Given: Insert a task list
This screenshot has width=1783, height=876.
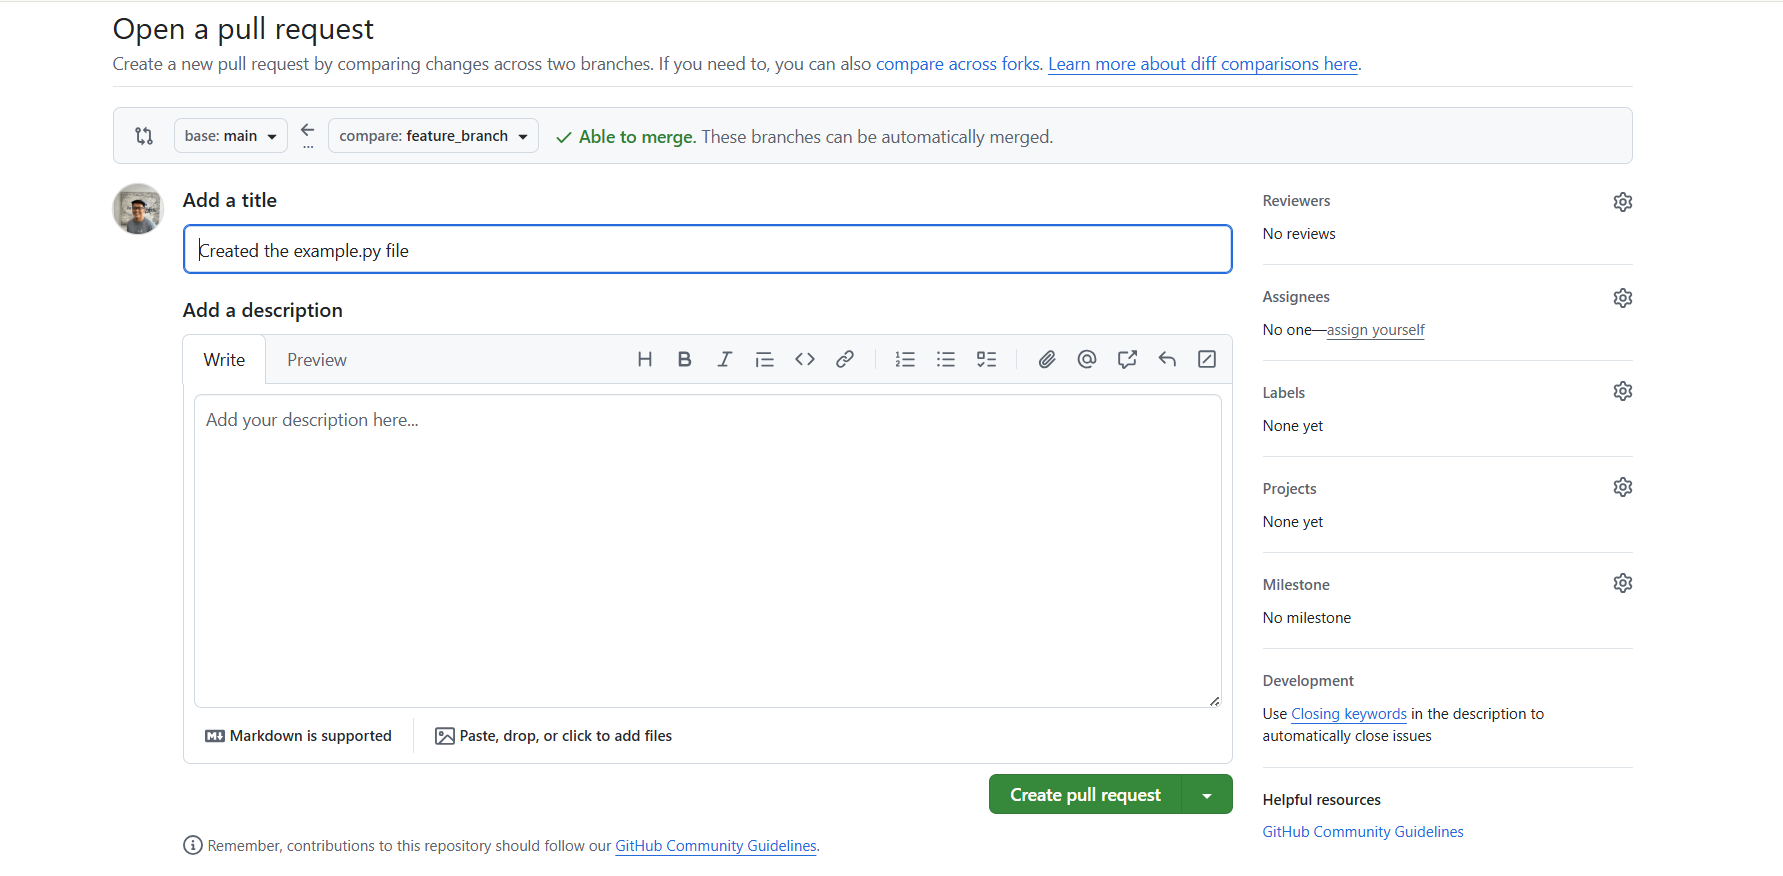Looking at the screenshot, I should click(x=987, y=360).
